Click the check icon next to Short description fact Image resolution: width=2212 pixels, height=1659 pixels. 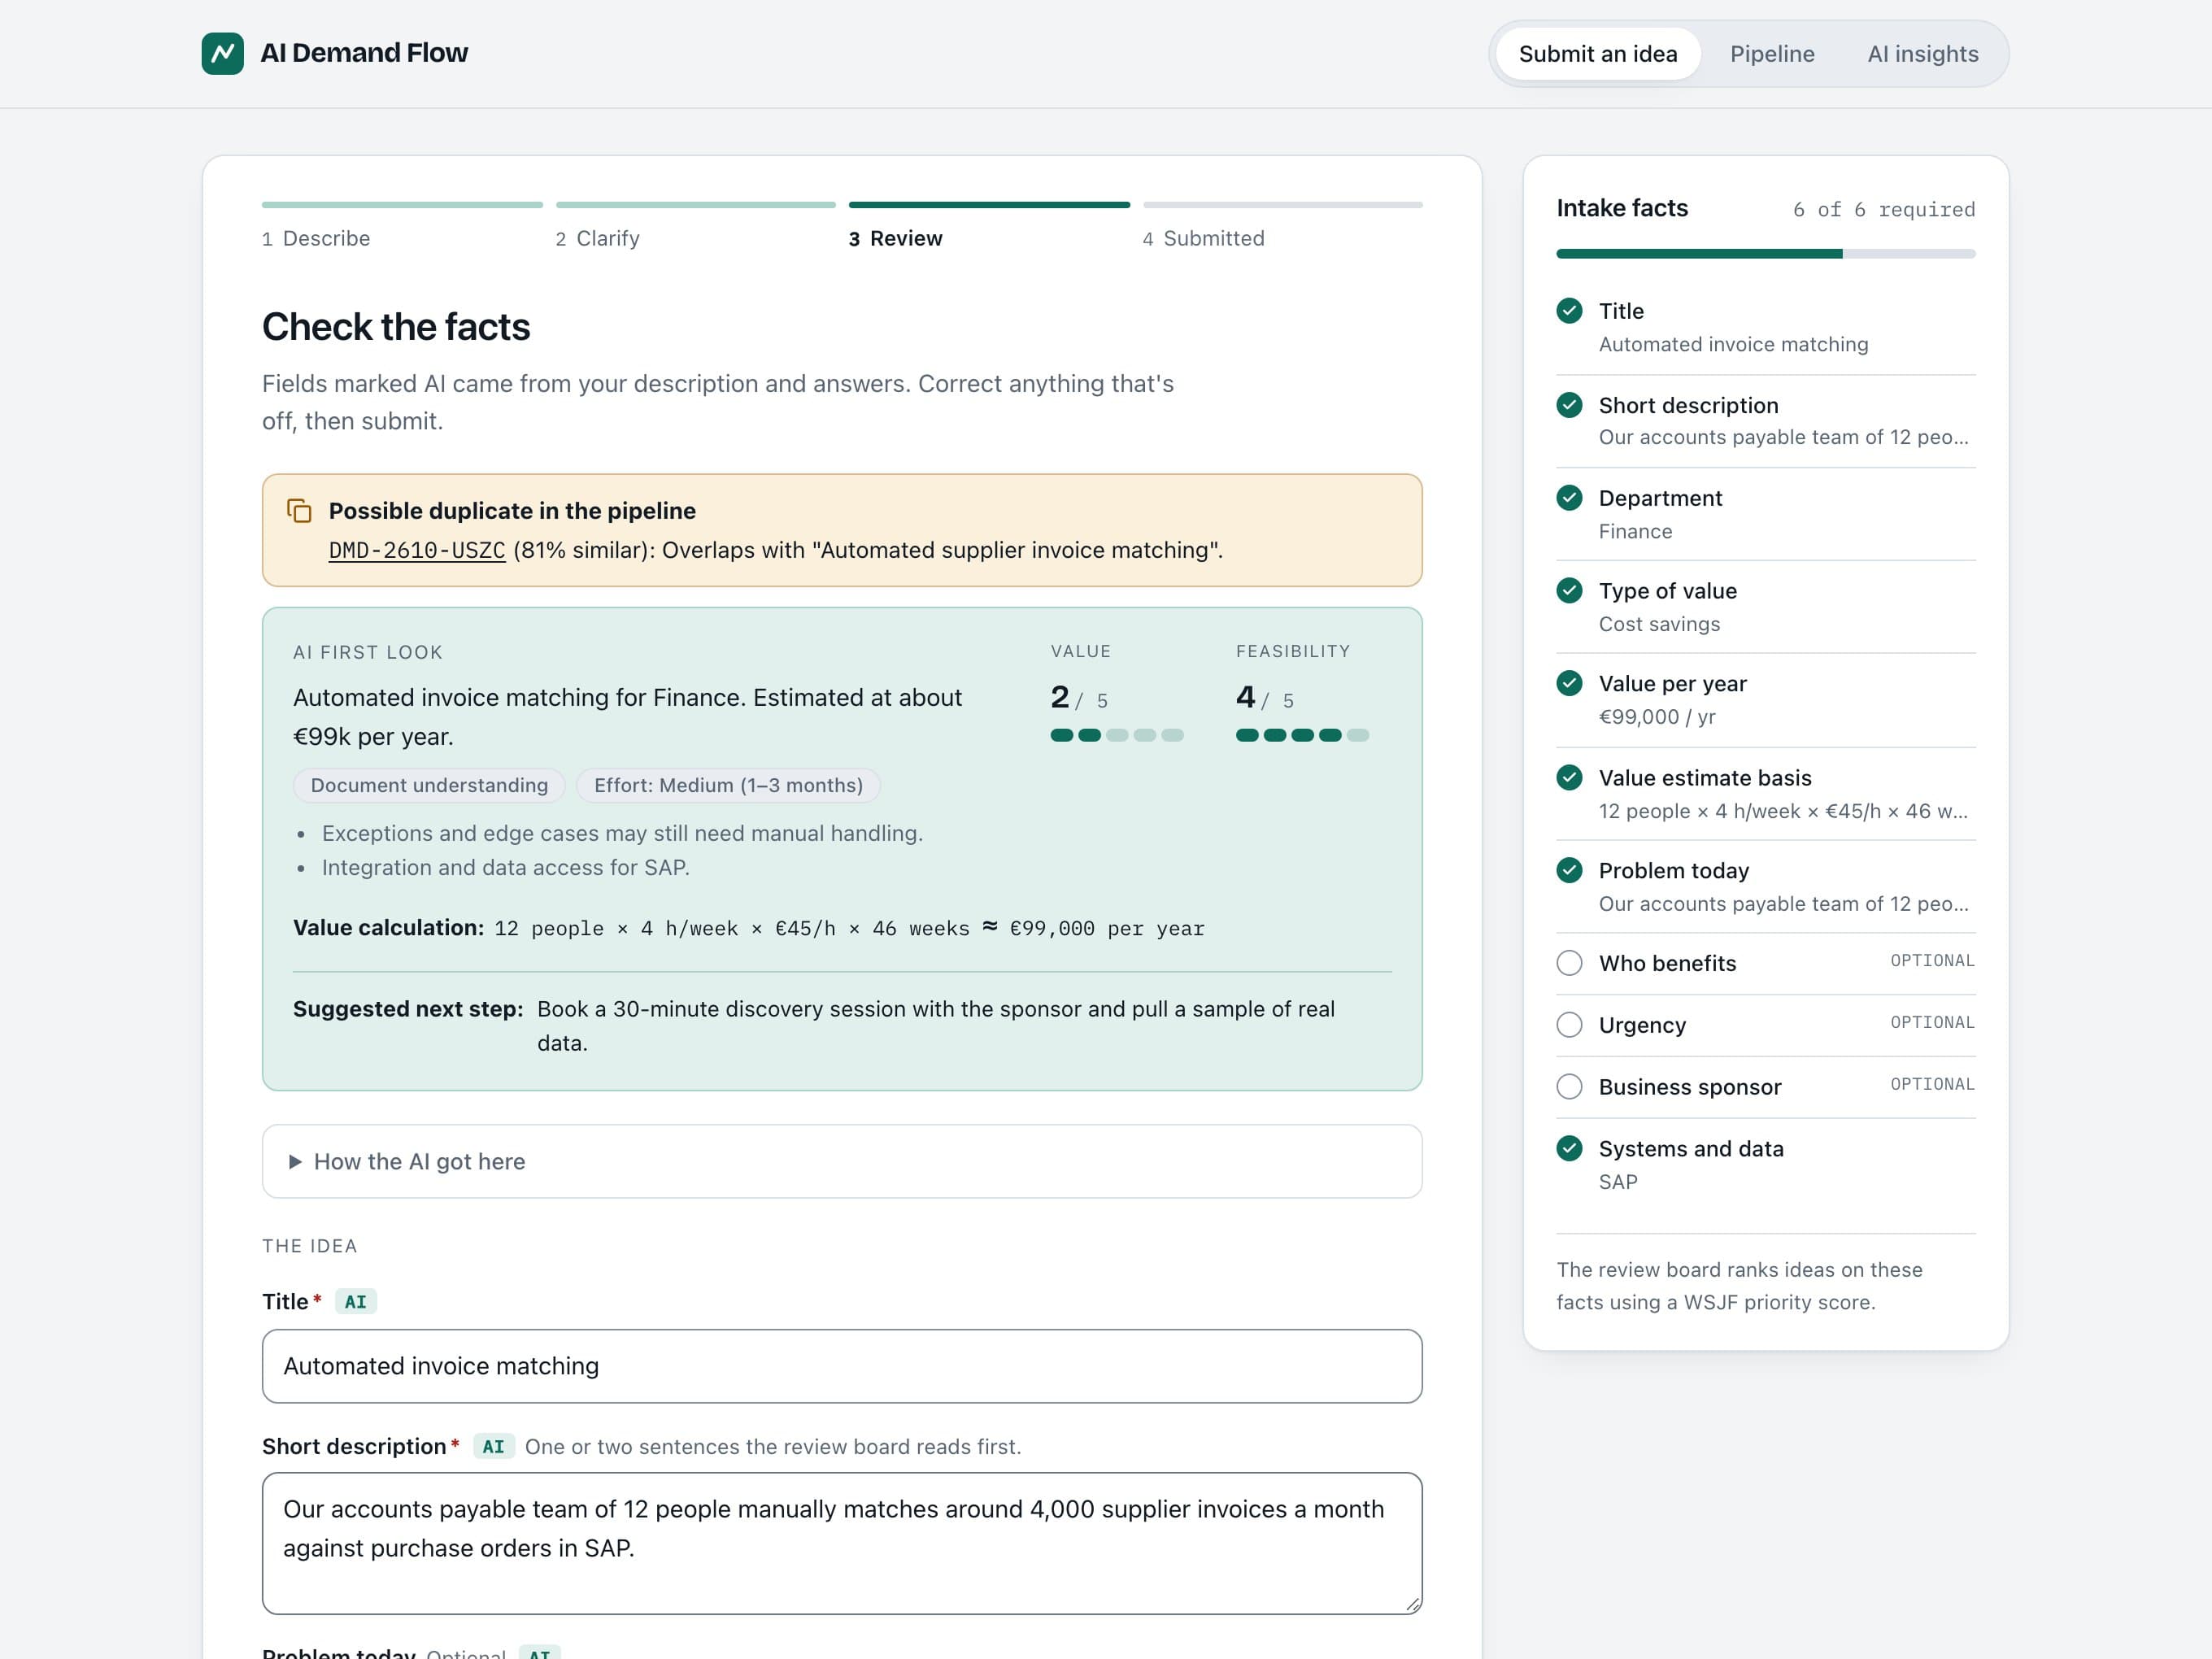click(1569, 405)
